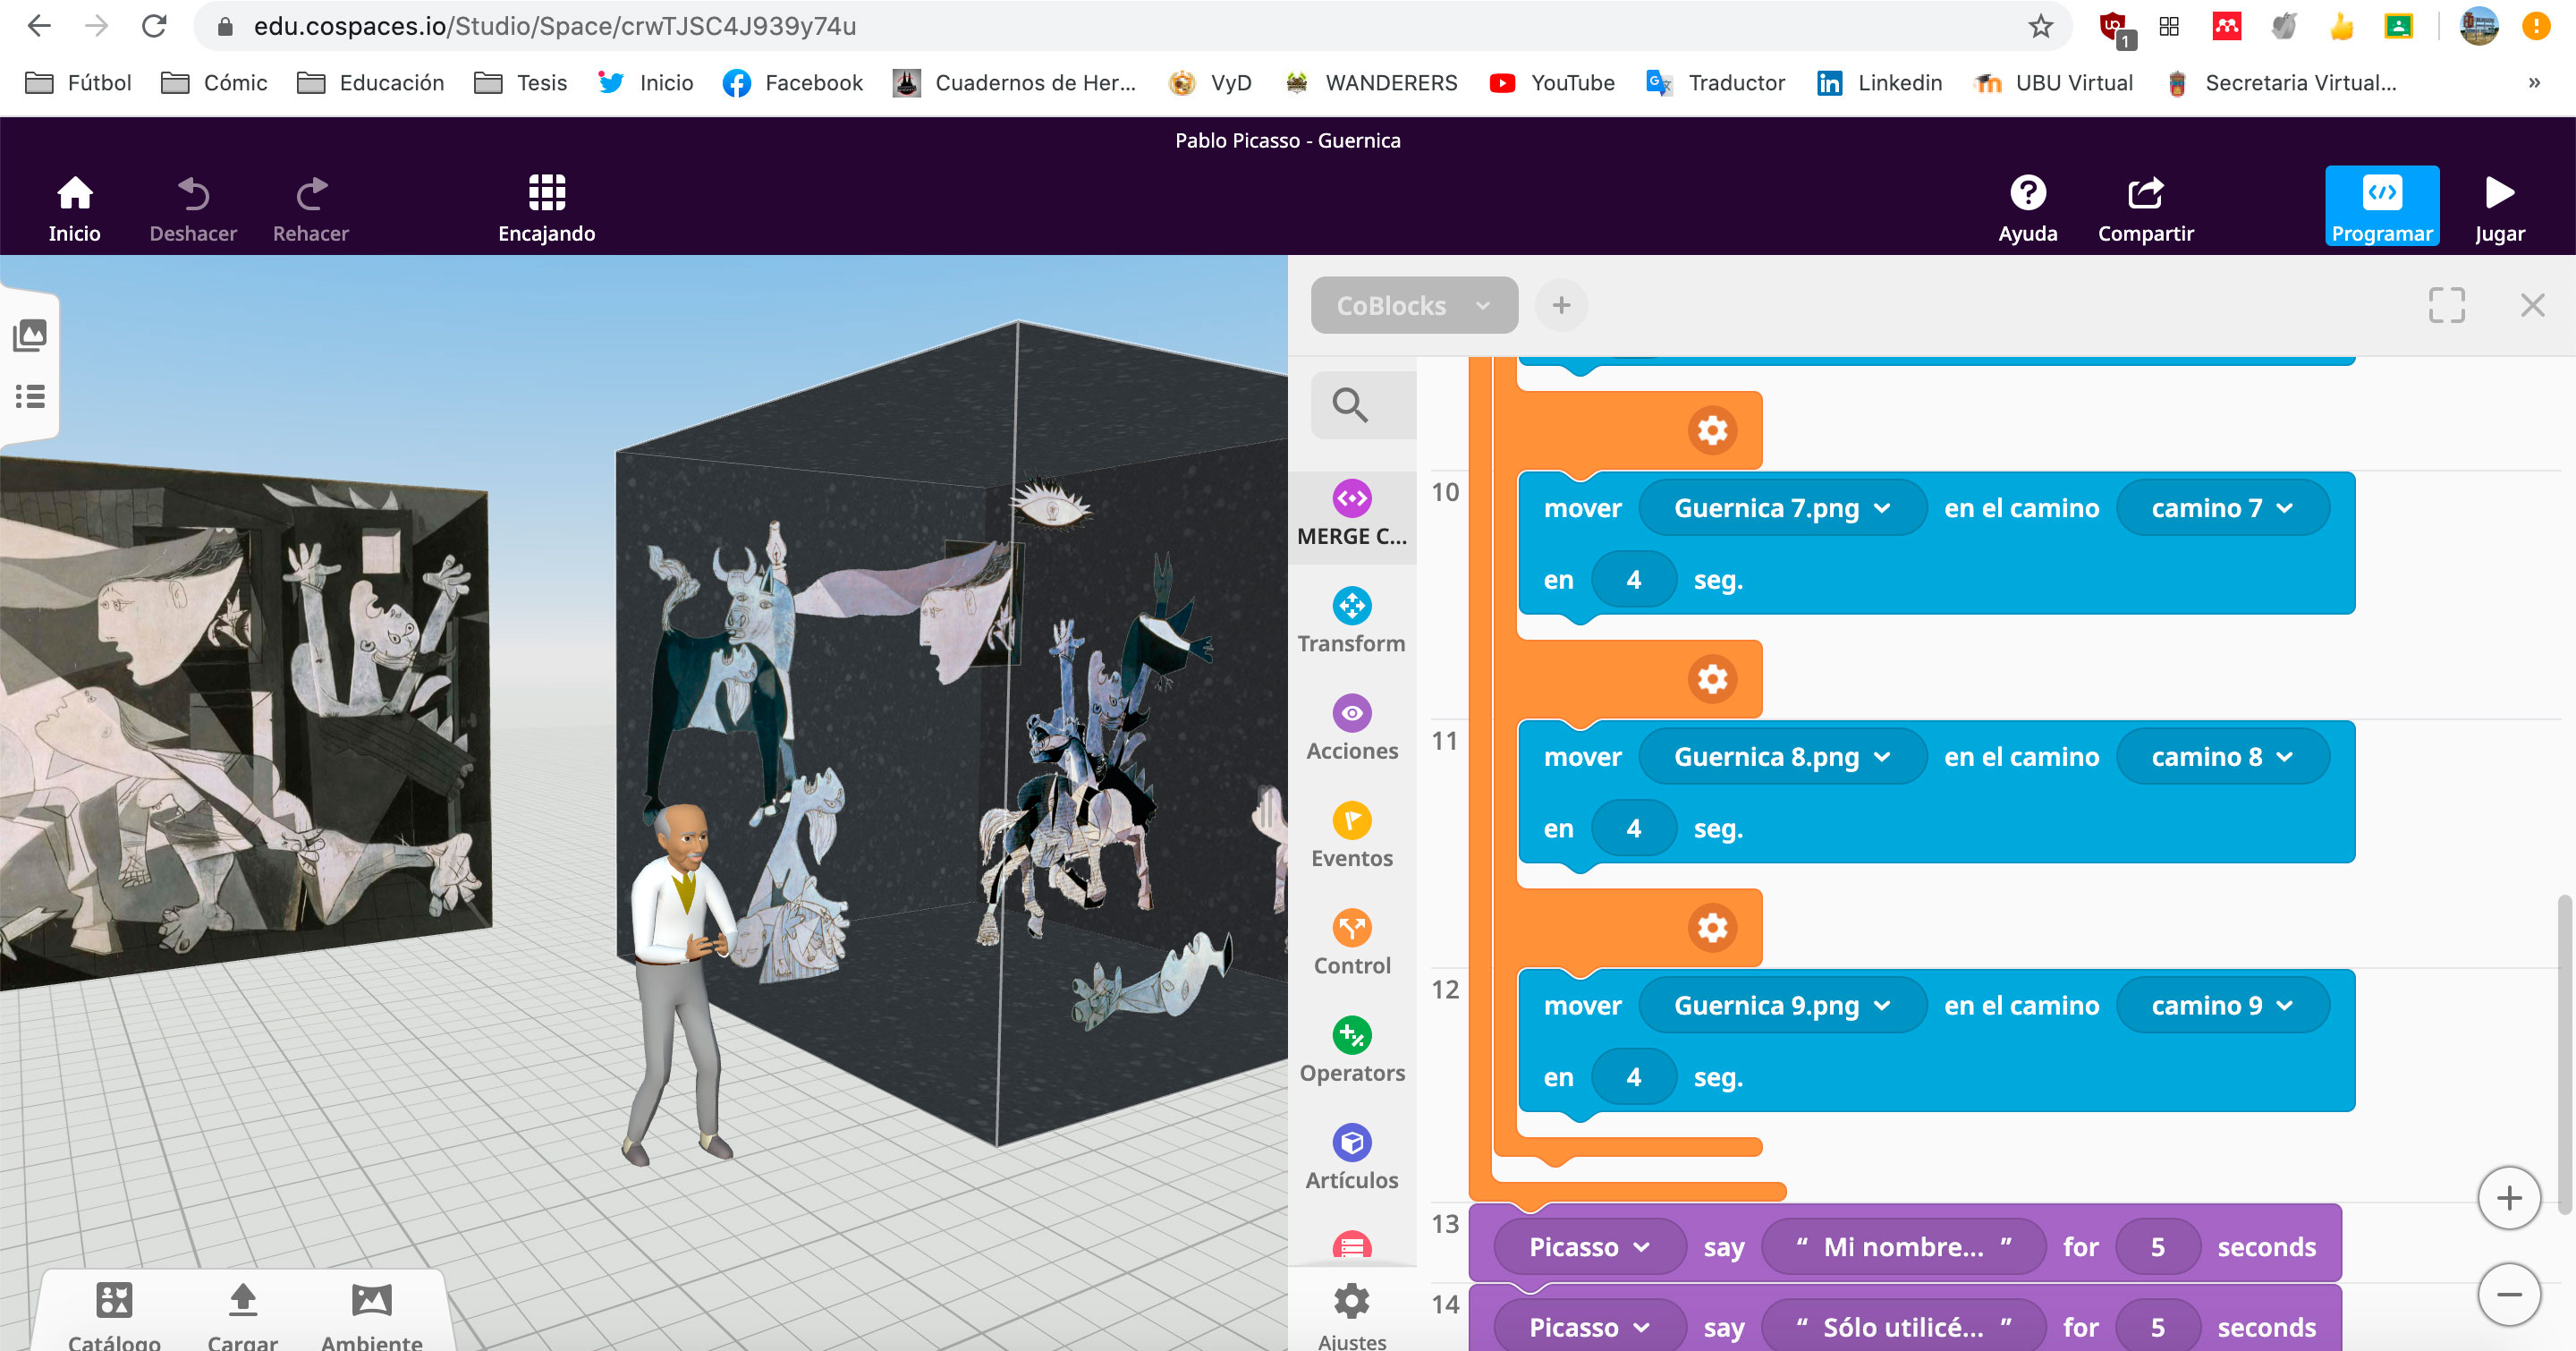This screenshot has height=1351, width=2576.
Task: Expand the Guernica 7.png dropdown
Action: [x=1779, y=506]
